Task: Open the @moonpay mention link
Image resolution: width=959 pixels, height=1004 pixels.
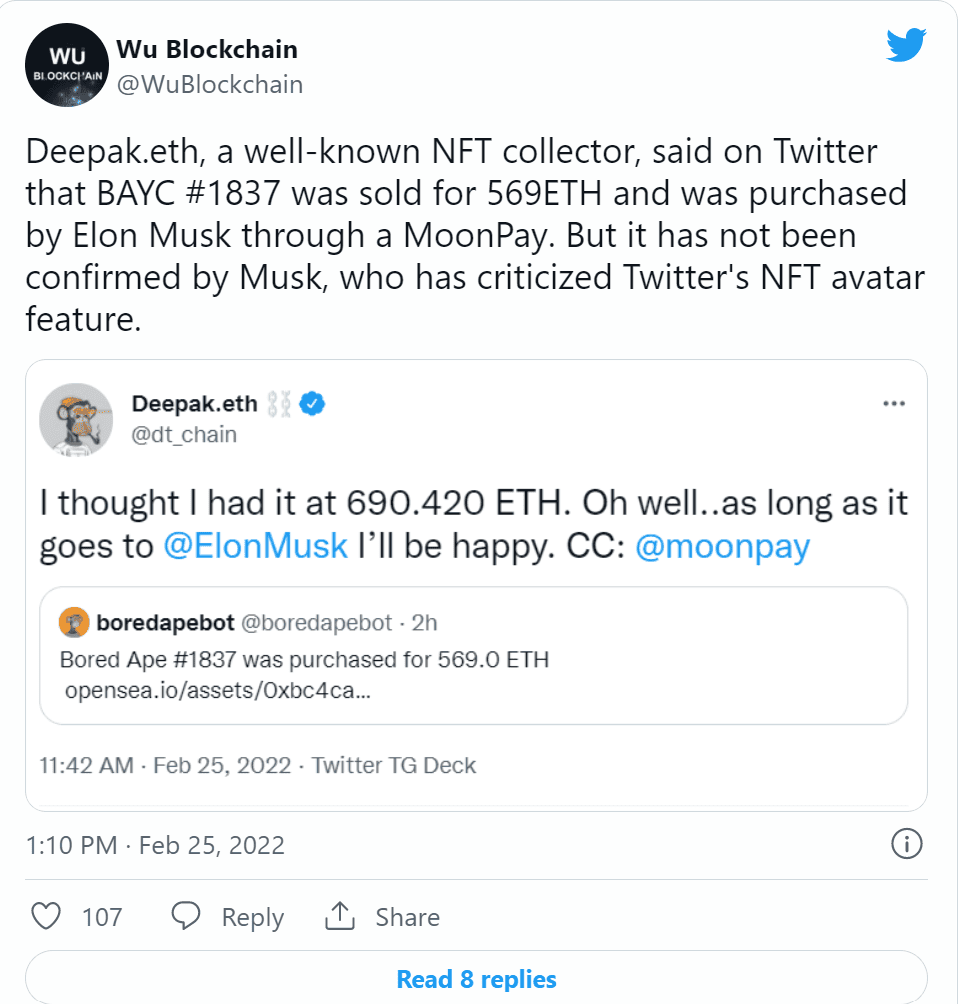Action: (x=723, y=545)
